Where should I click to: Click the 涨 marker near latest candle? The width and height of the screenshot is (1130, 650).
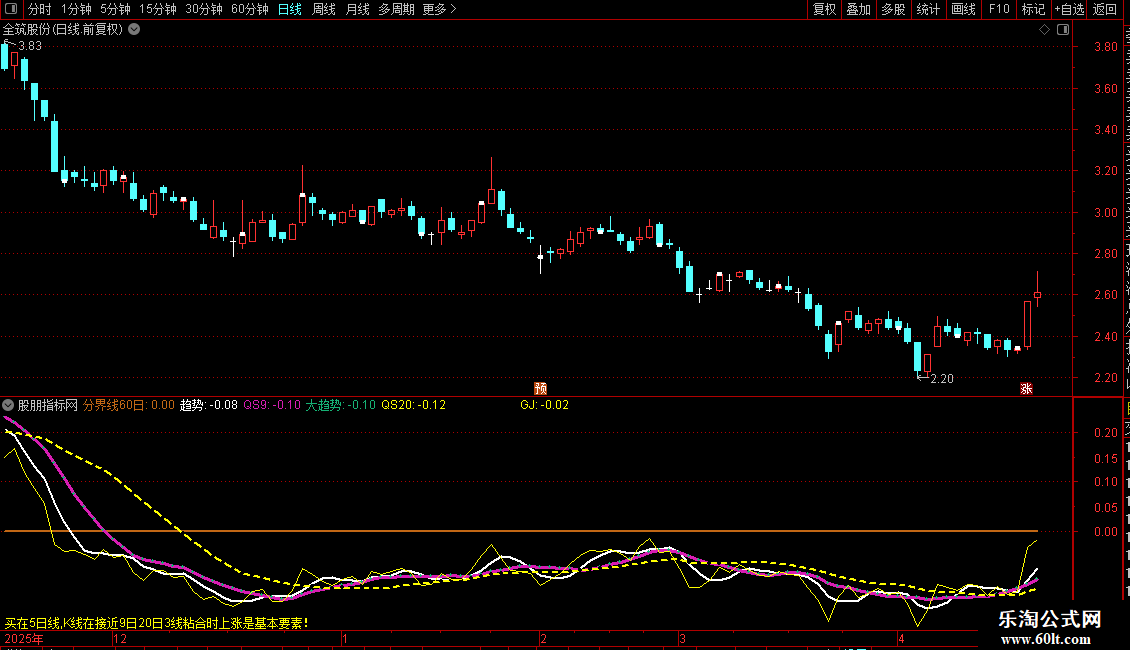tap(1026, 388)
